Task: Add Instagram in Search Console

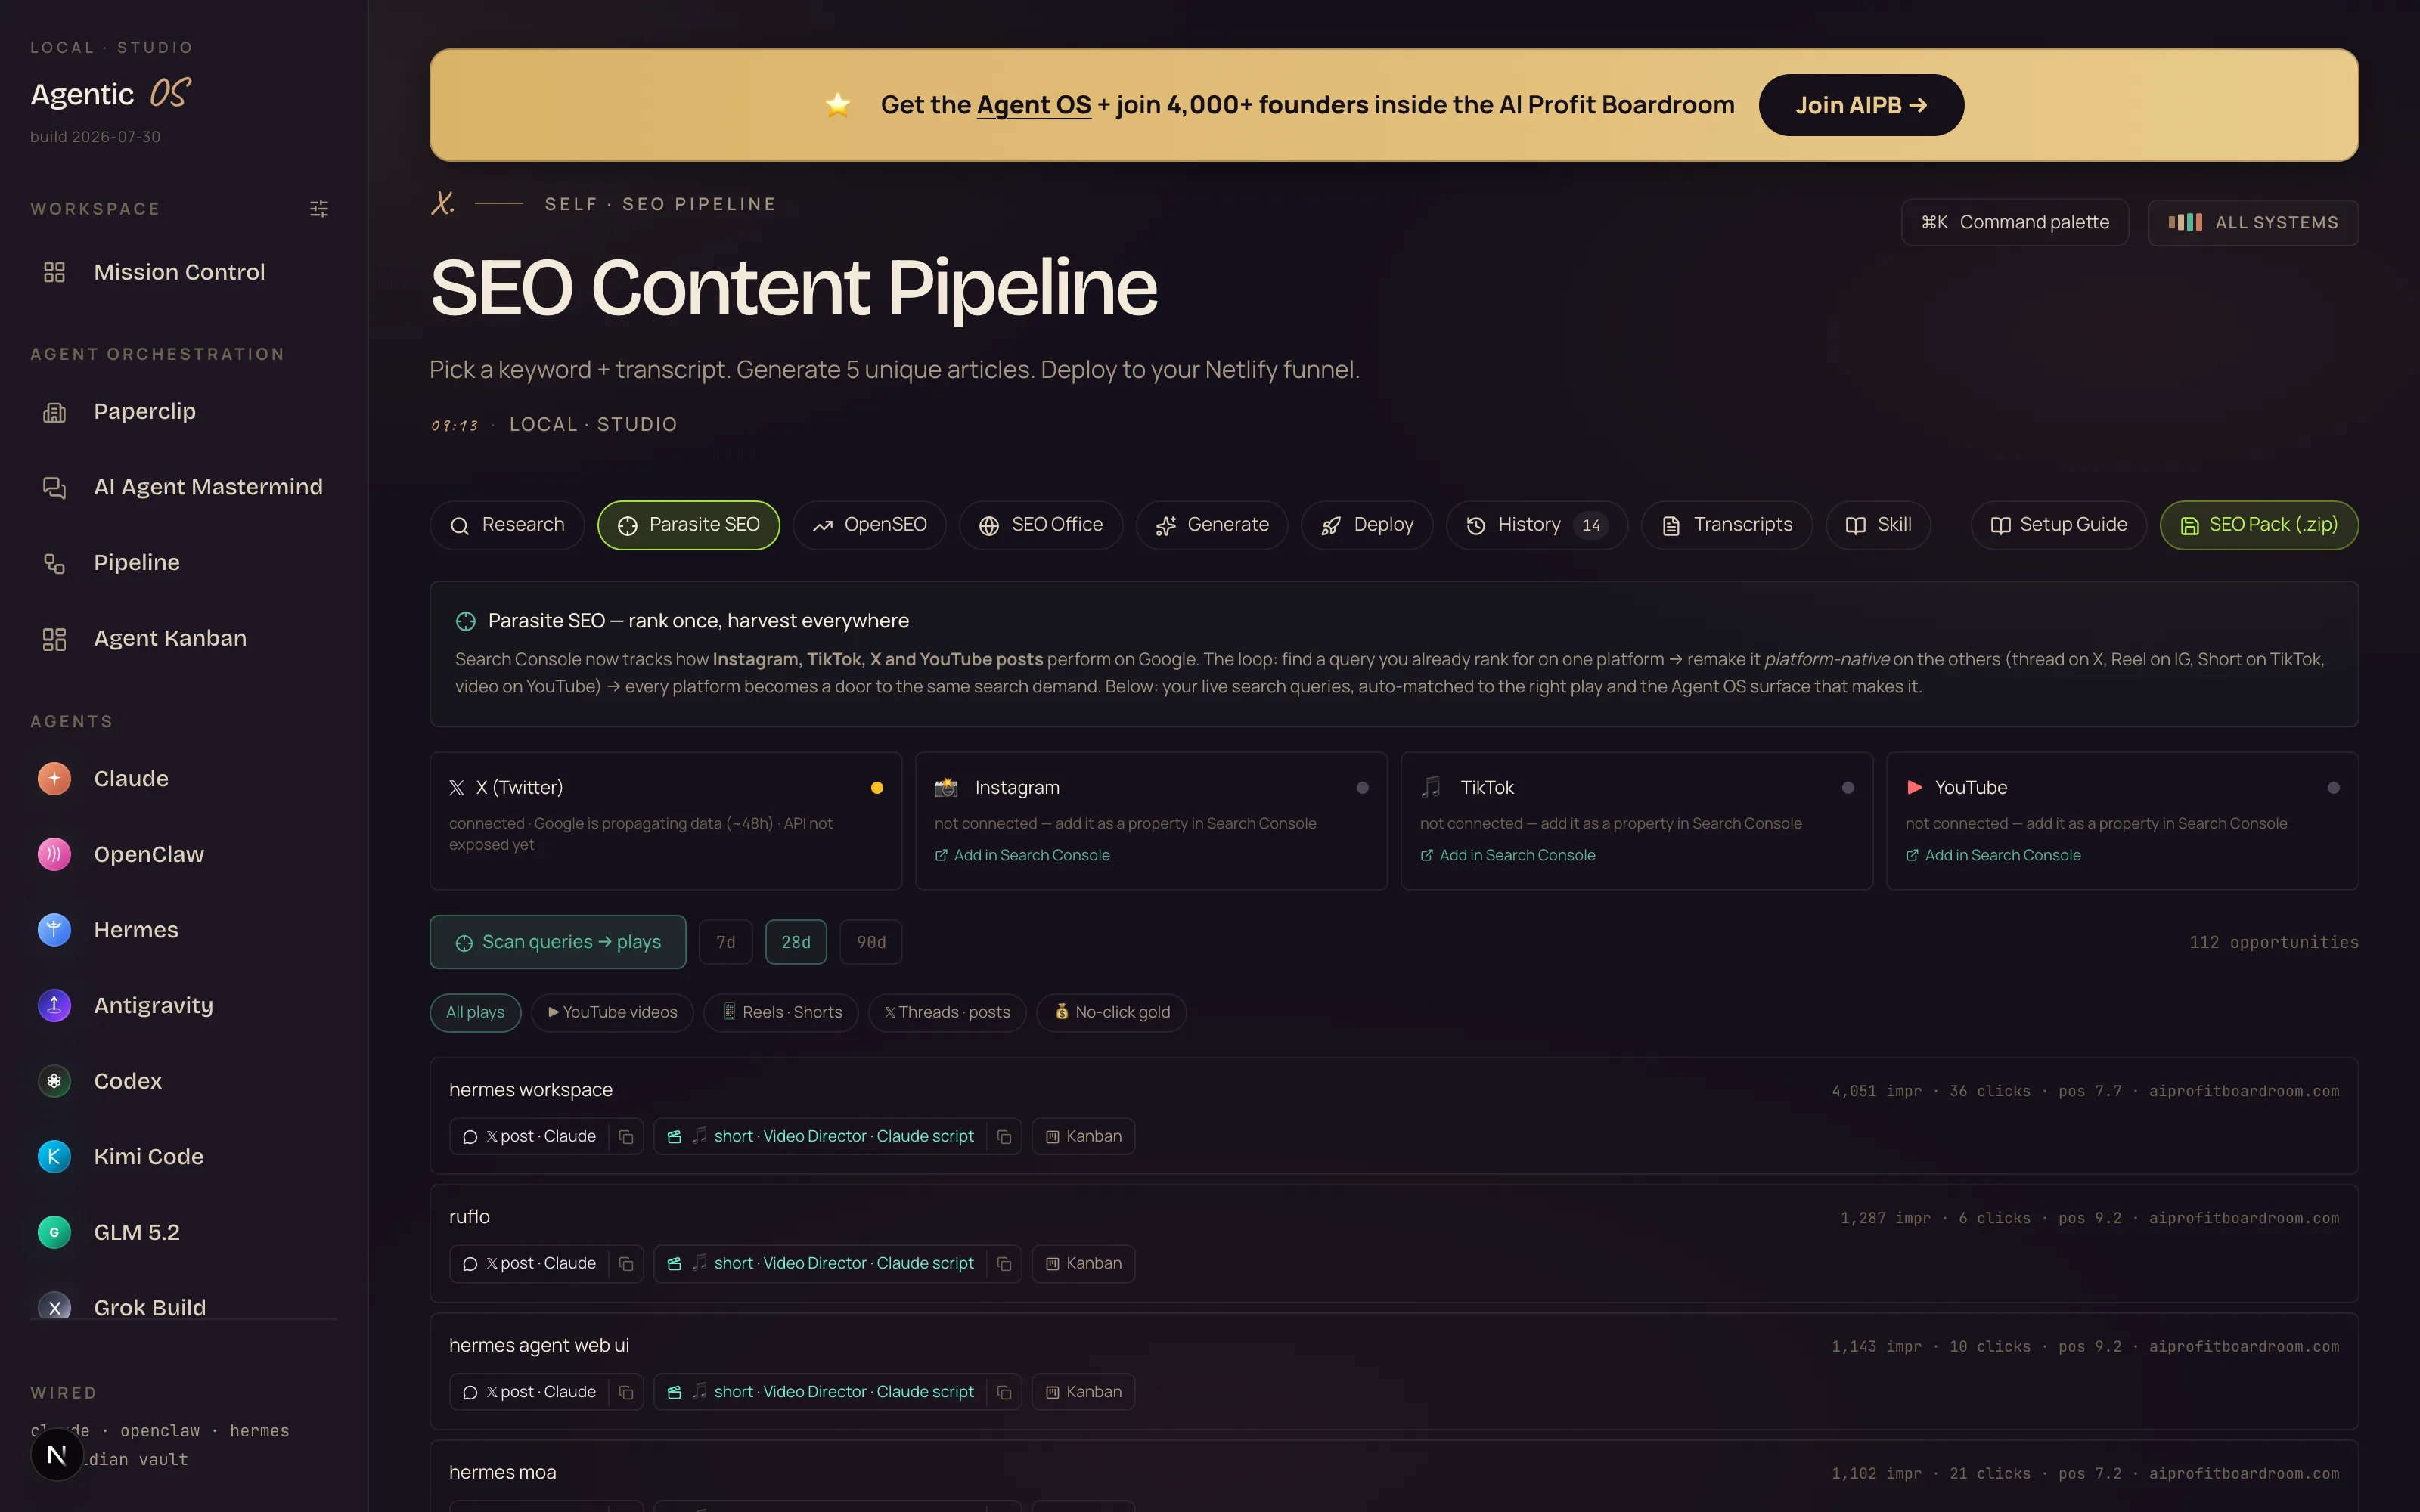Action: pos(1022,855)
